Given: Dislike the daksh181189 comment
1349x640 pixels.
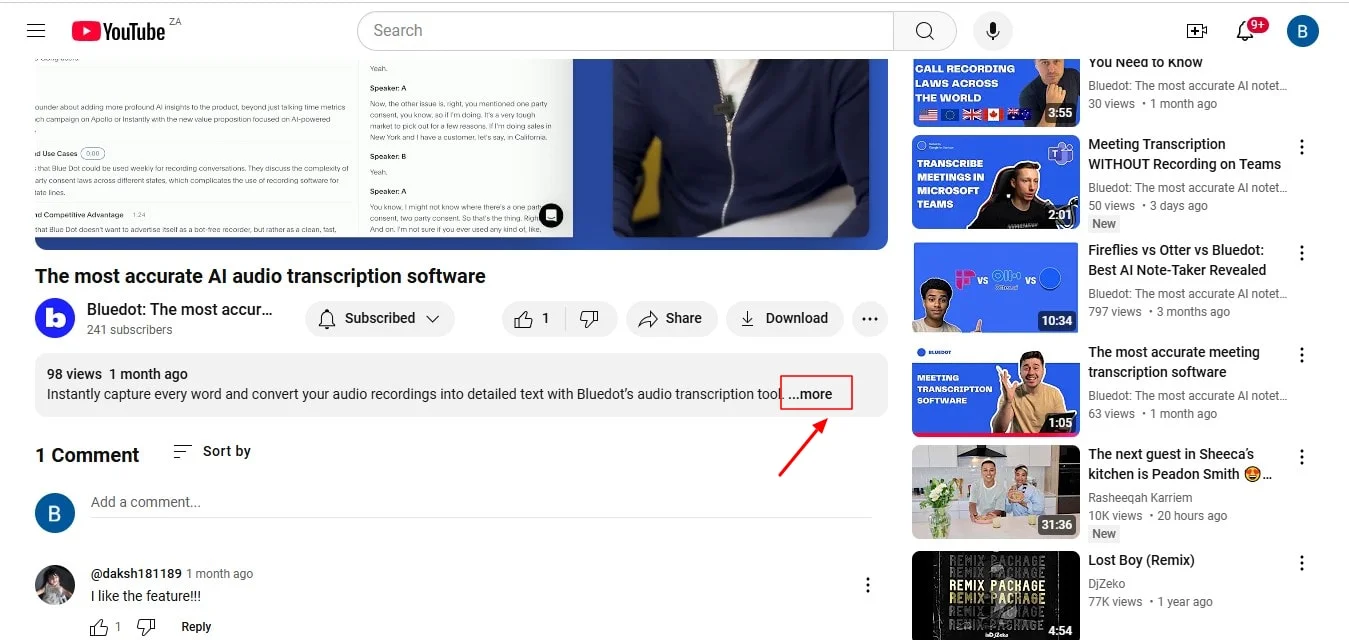Looking at the screenshot, I should point(146,627).
